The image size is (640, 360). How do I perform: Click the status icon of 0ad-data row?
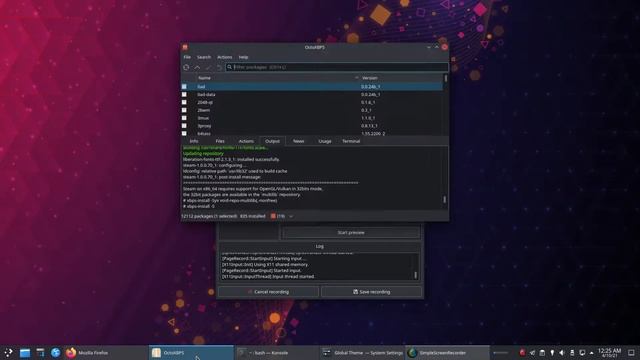click(x=184, y=94)
